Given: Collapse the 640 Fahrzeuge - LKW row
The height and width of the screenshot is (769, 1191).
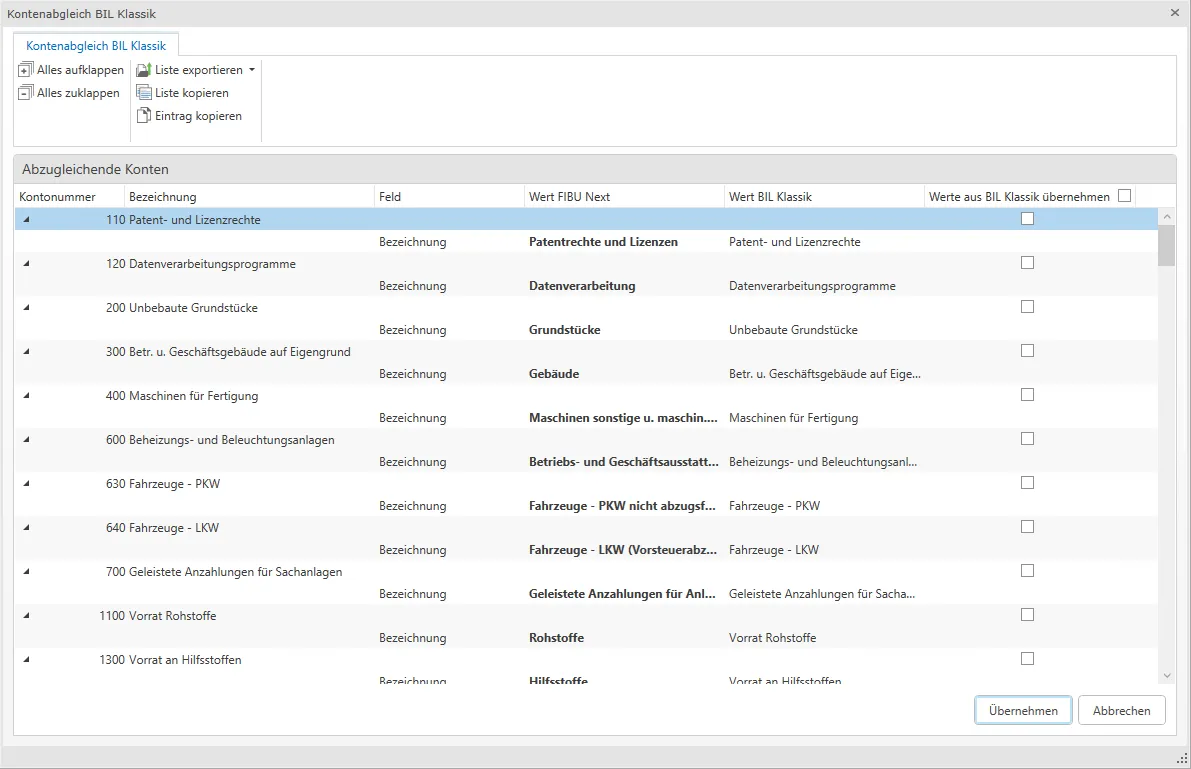Looking at the screenshot, I should pos(27,528).
